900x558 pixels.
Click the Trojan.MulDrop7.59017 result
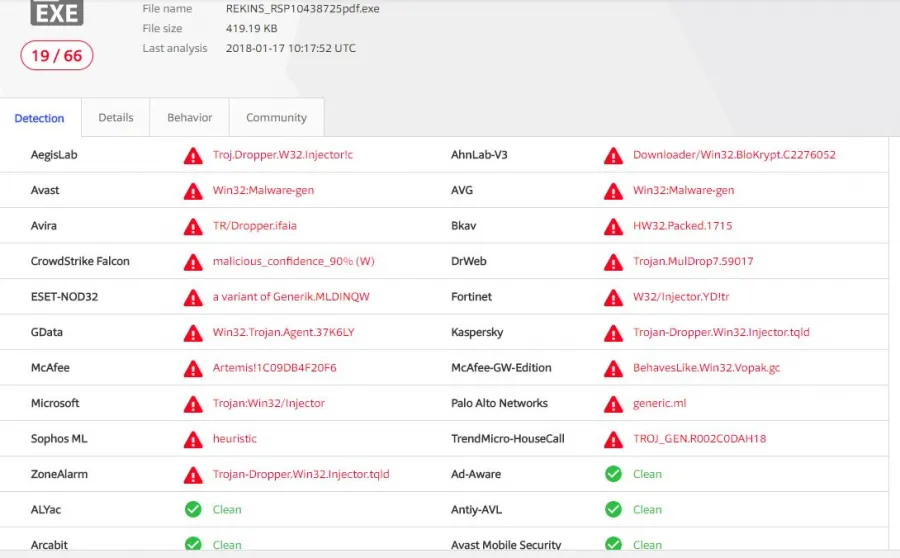tap(693, 261)
